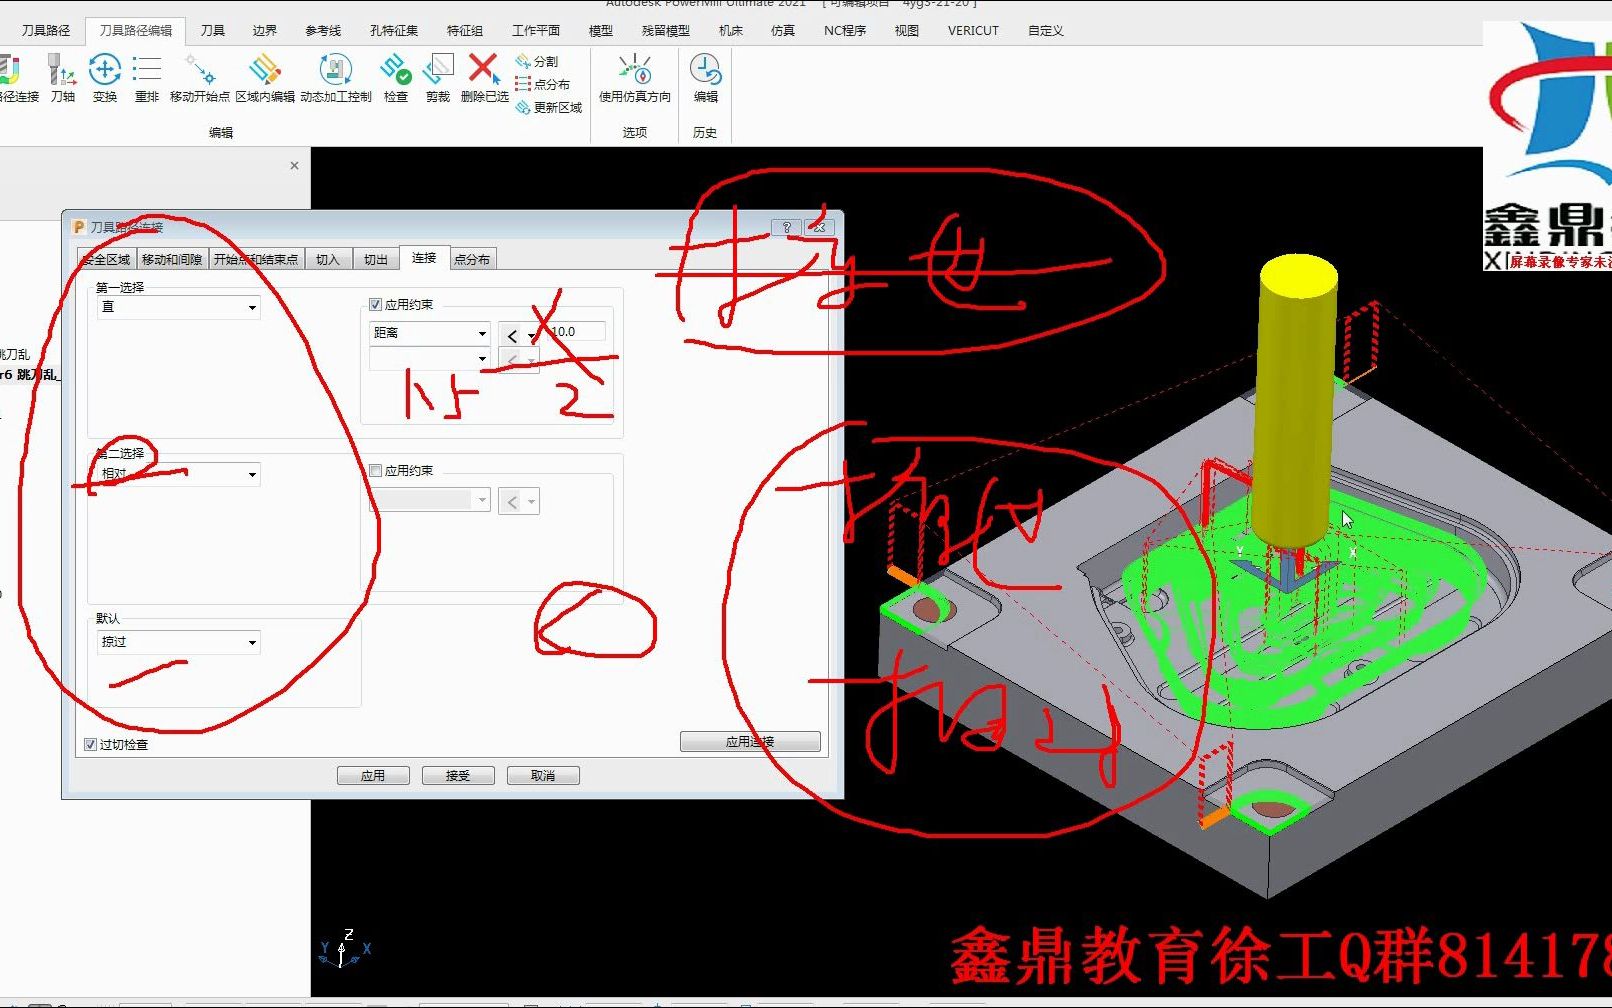The height and width of the screenshot is (1008, 1612).
Task: Toggle the 过切检查 gouge check checkbox
Action: [91, 744]
